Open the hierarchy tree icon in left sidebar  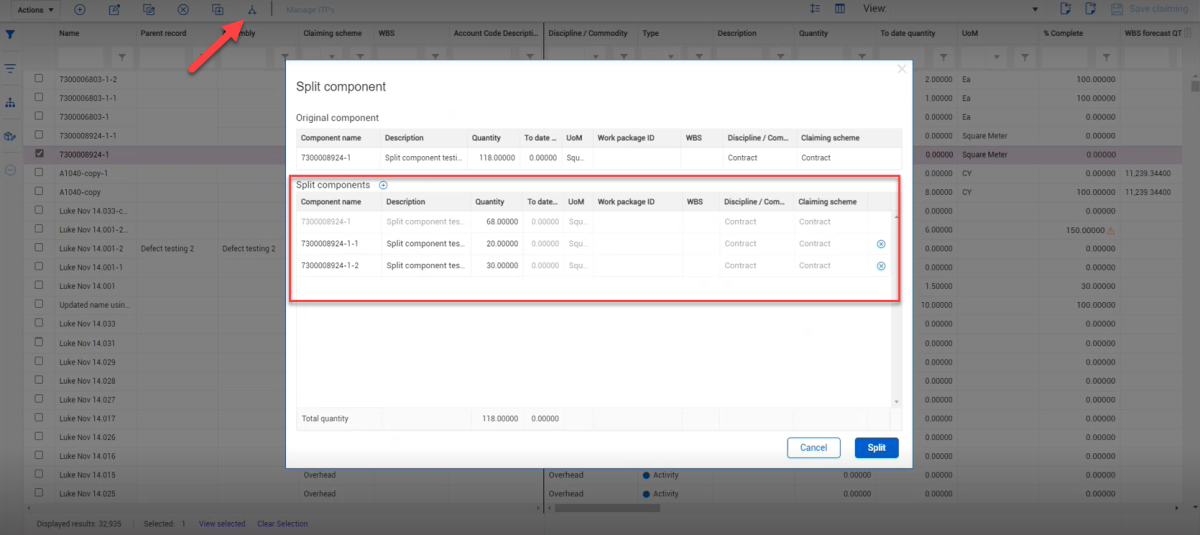(x=10, y=102)
